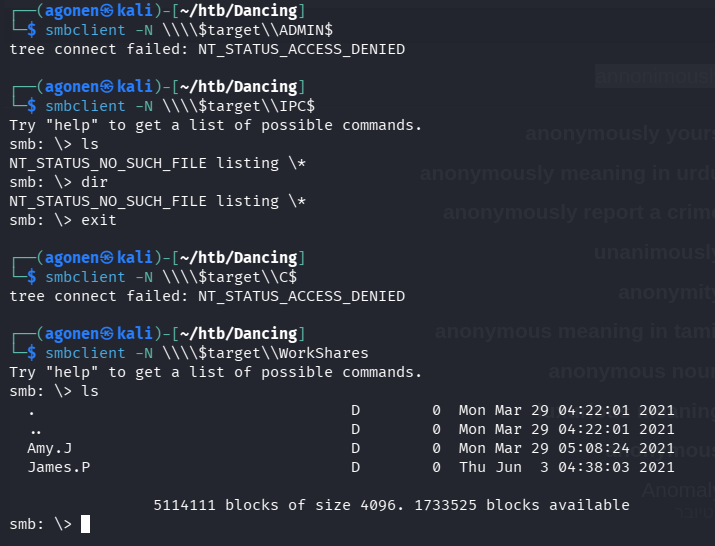
Task: Click the 'anonymity' background suggestion
Action: 665,292
